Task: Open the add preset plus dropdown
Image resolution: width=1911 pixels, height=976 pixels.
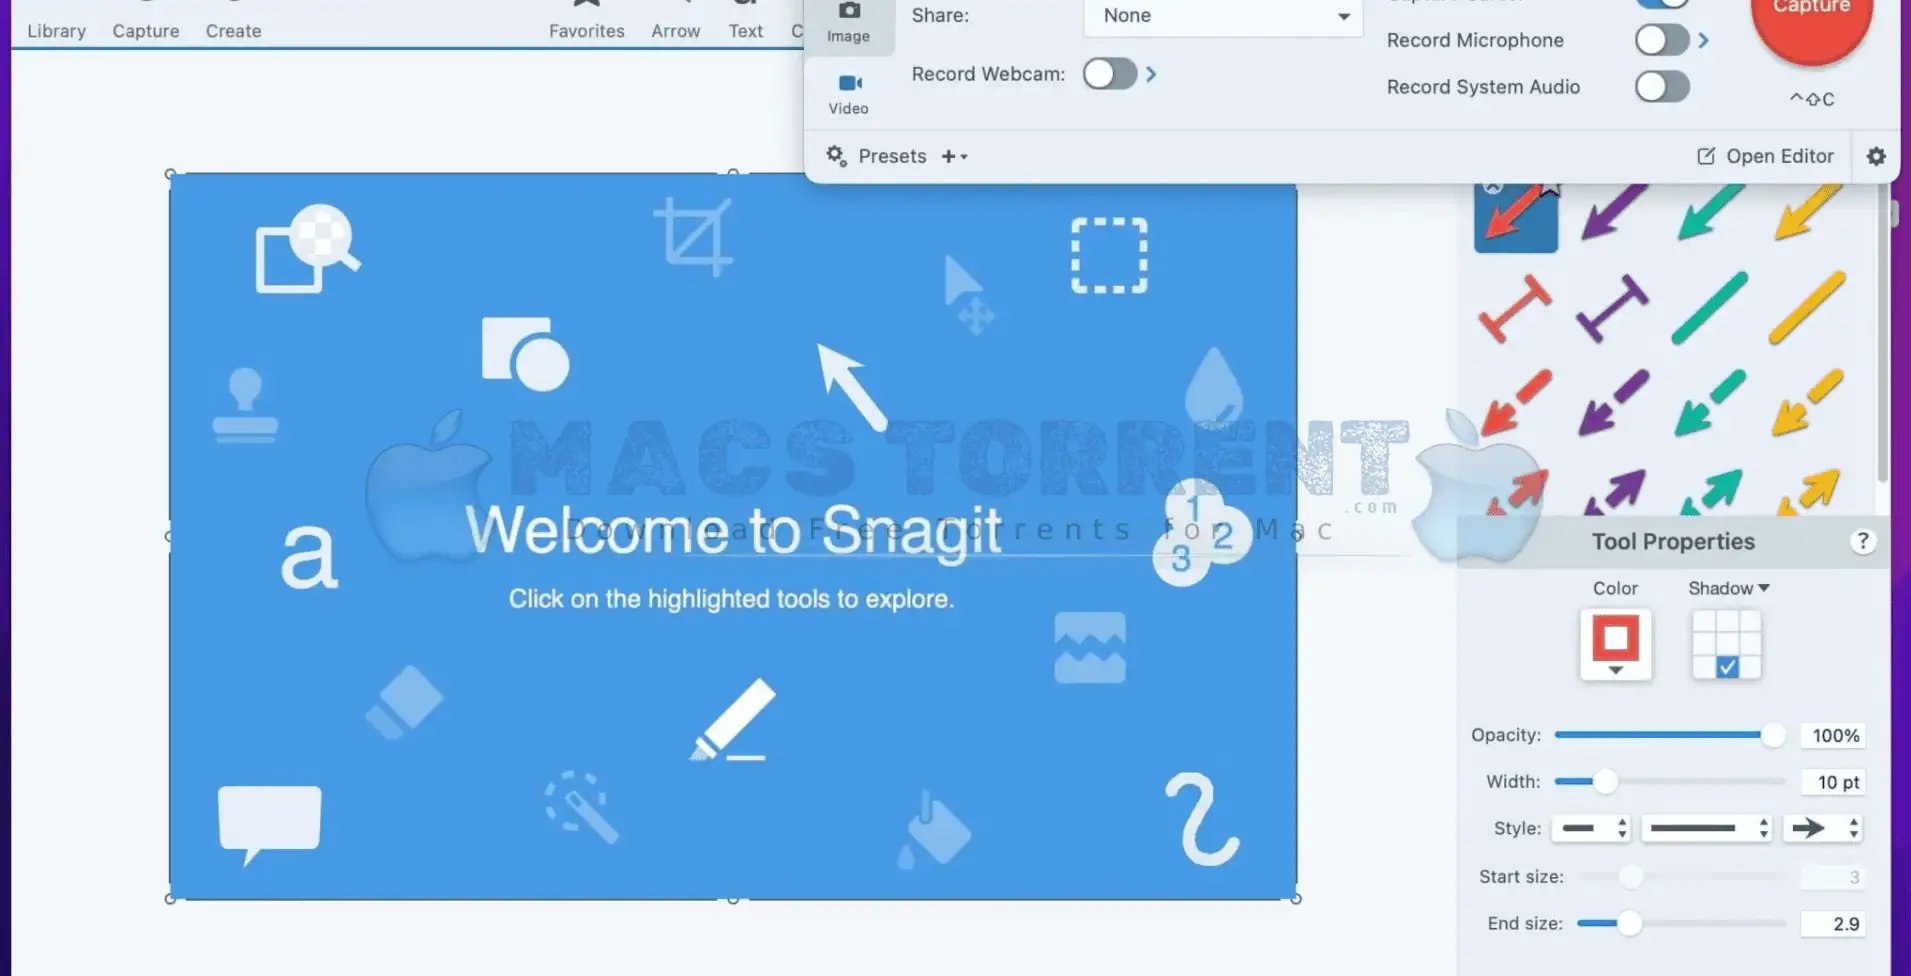Action: tap(954, 156)
